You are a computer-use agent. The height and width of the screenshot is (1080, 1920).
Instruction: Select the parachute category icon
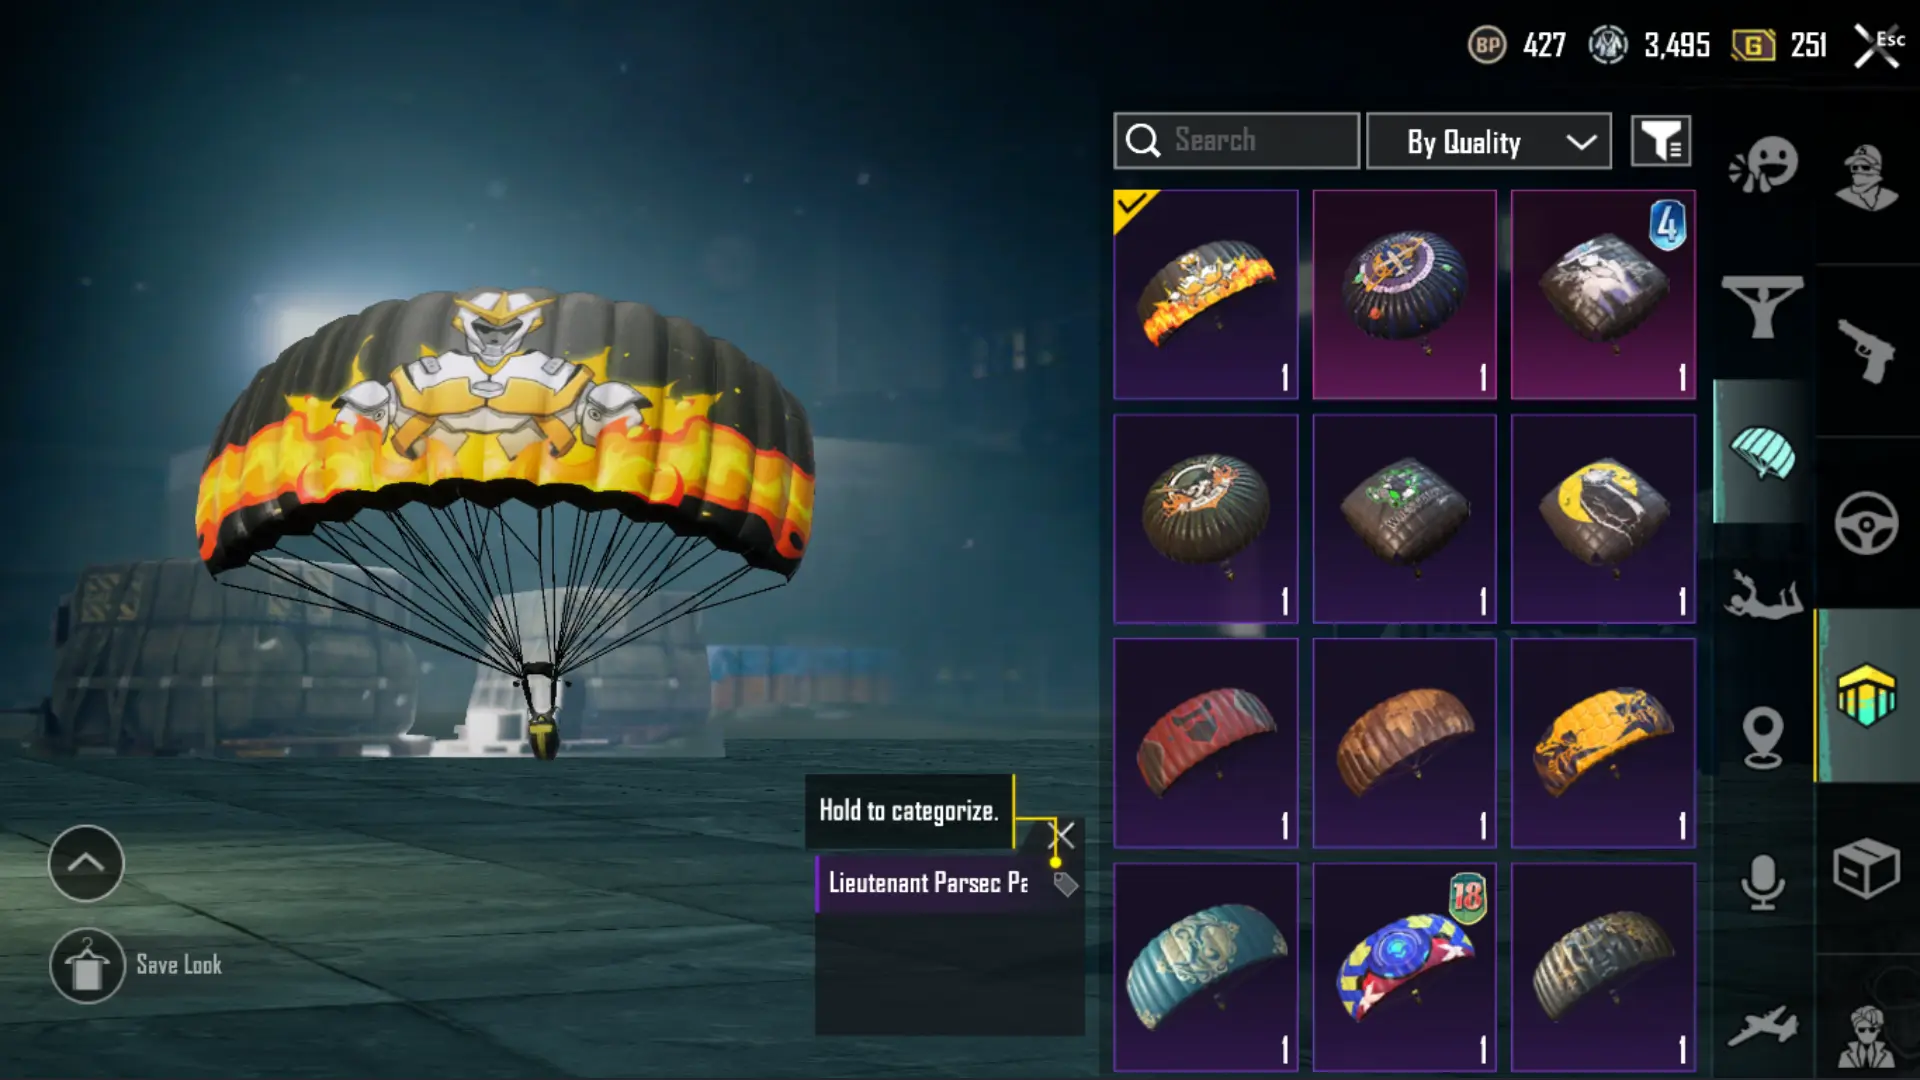pyautogui.click(x=1763, y=452)
